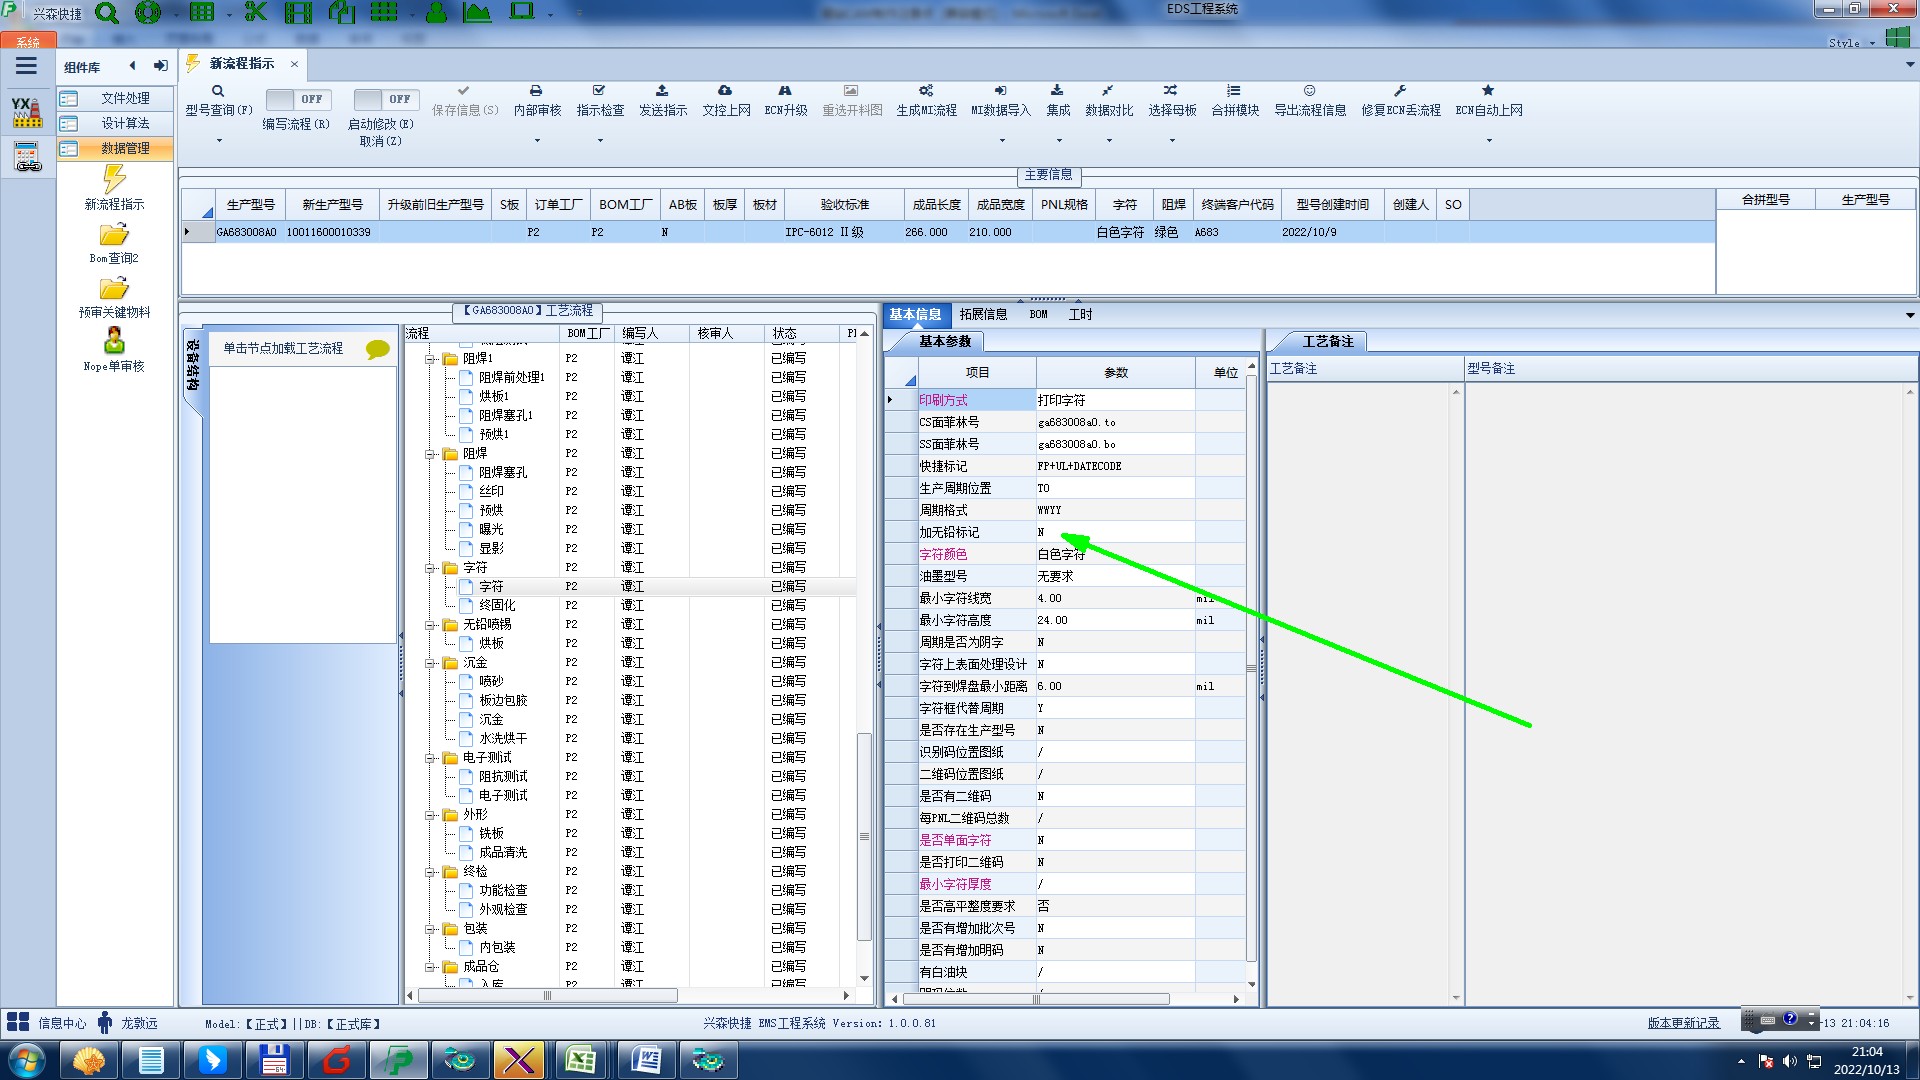Collapse the 电子测试 tree folder
The image size is (1920, 1080).
(430, 757)
